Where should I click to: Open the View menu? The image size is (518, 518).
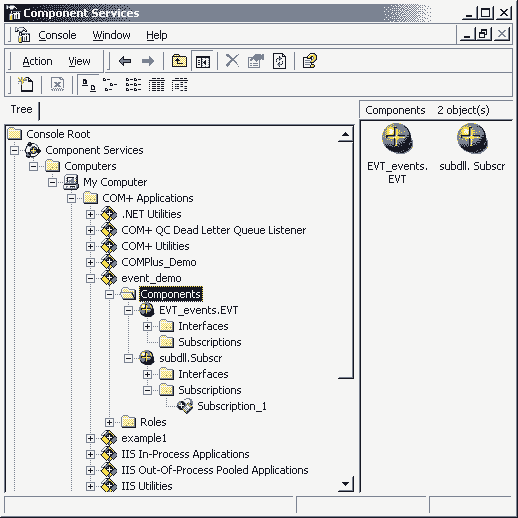click(79, 61)
